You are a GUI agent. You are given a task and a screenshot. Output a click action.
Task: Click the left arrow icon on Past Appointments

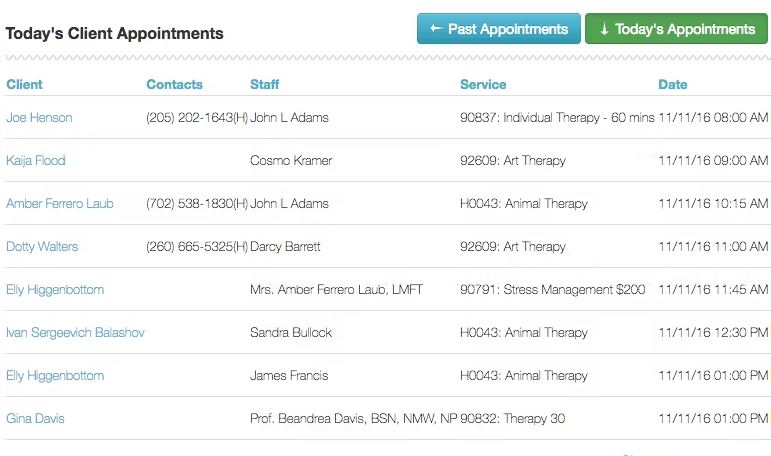[436, 29]
